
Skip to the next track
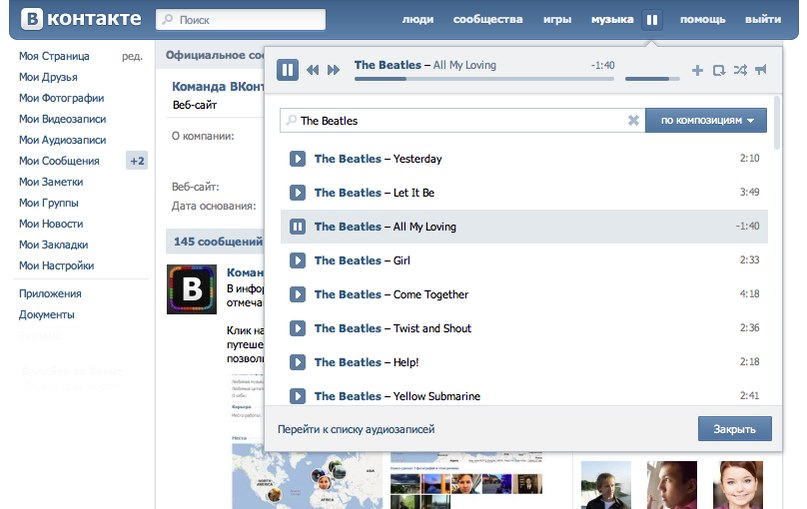(x=334, y=70)
